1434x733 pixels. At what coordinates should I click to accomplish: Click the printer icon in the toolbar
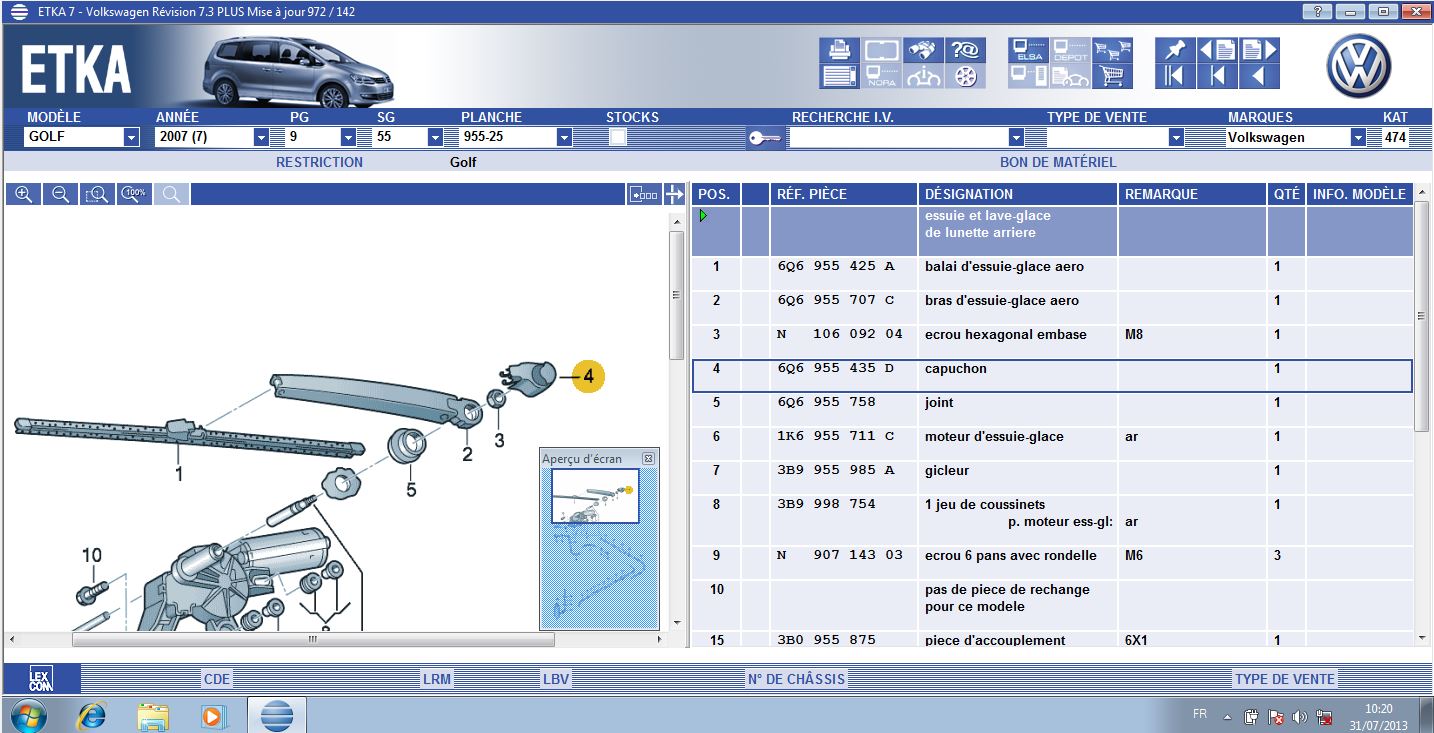click(840, 50)
